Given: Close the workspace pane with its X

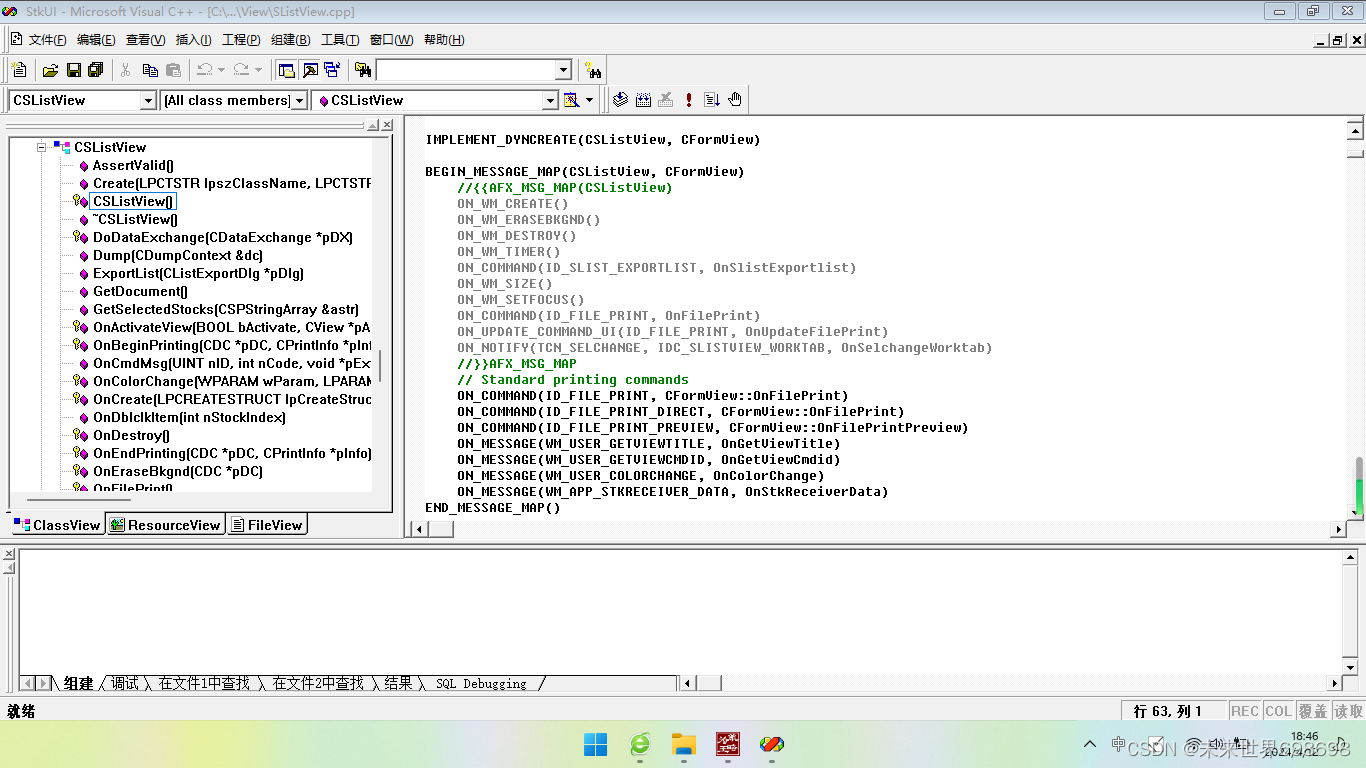Looking at the screenshot, I should pyautogui.click(x=387, y=125).
